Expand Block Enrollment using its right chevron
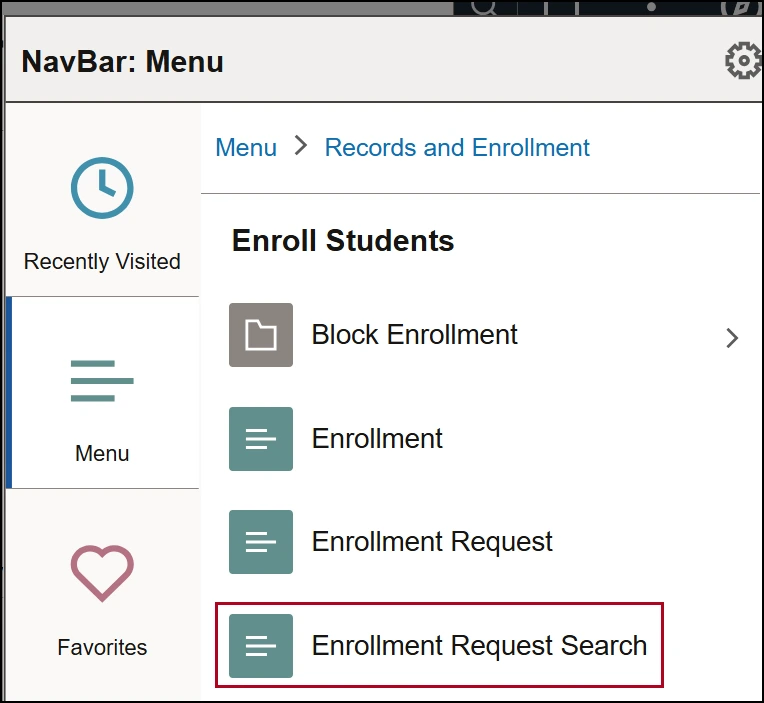 point(732,338)
